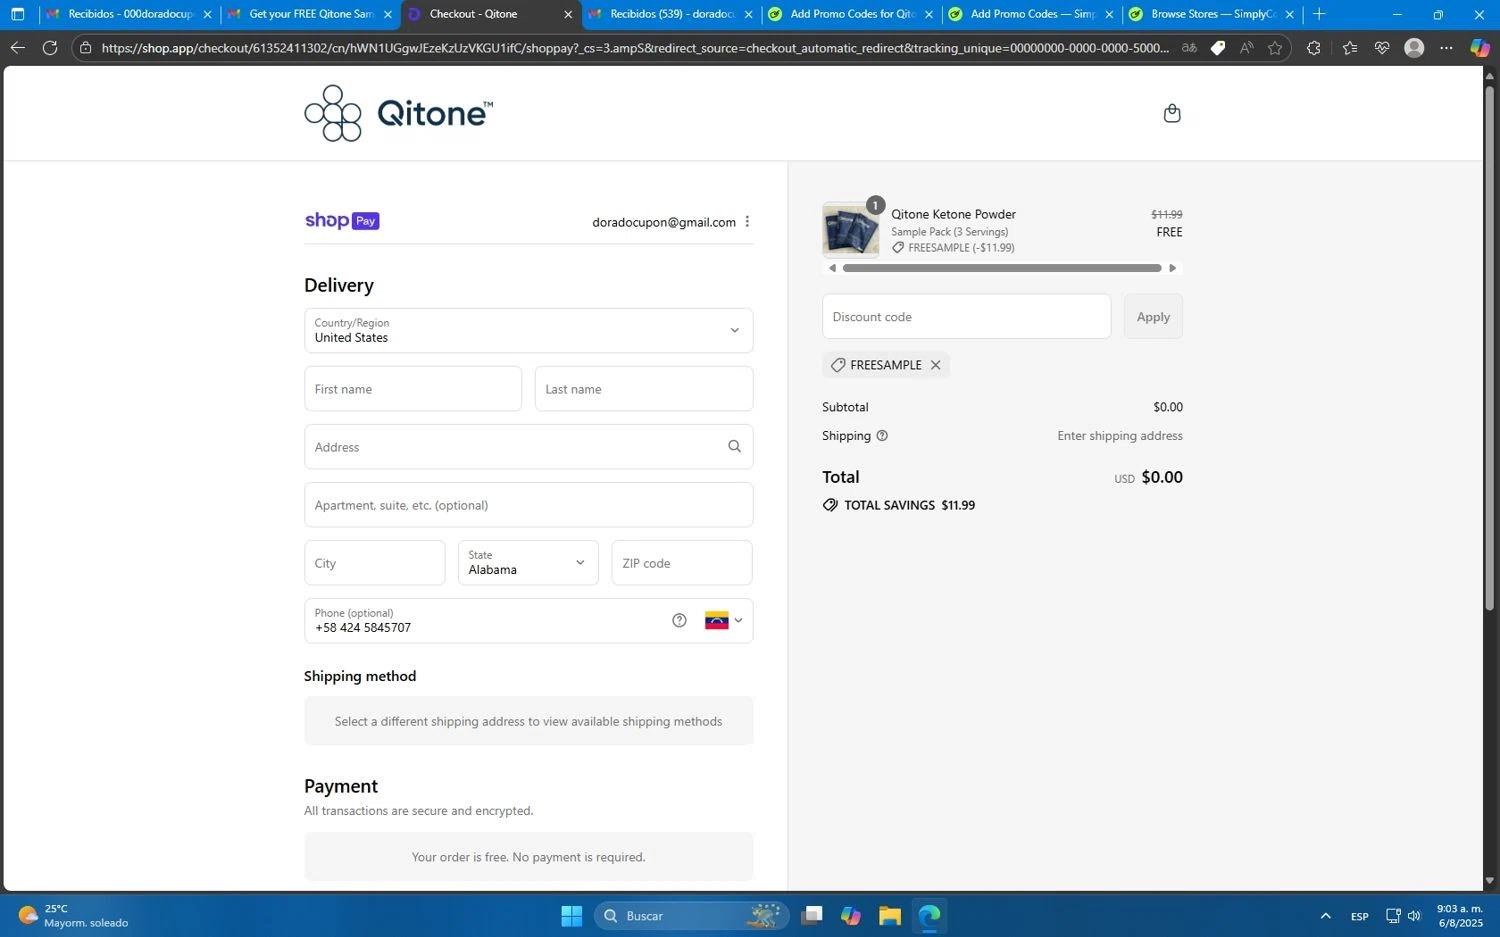Switch to Add Promo Codes for Qitone tab
Screen dimensions: 1500x937
coord(851,14)
